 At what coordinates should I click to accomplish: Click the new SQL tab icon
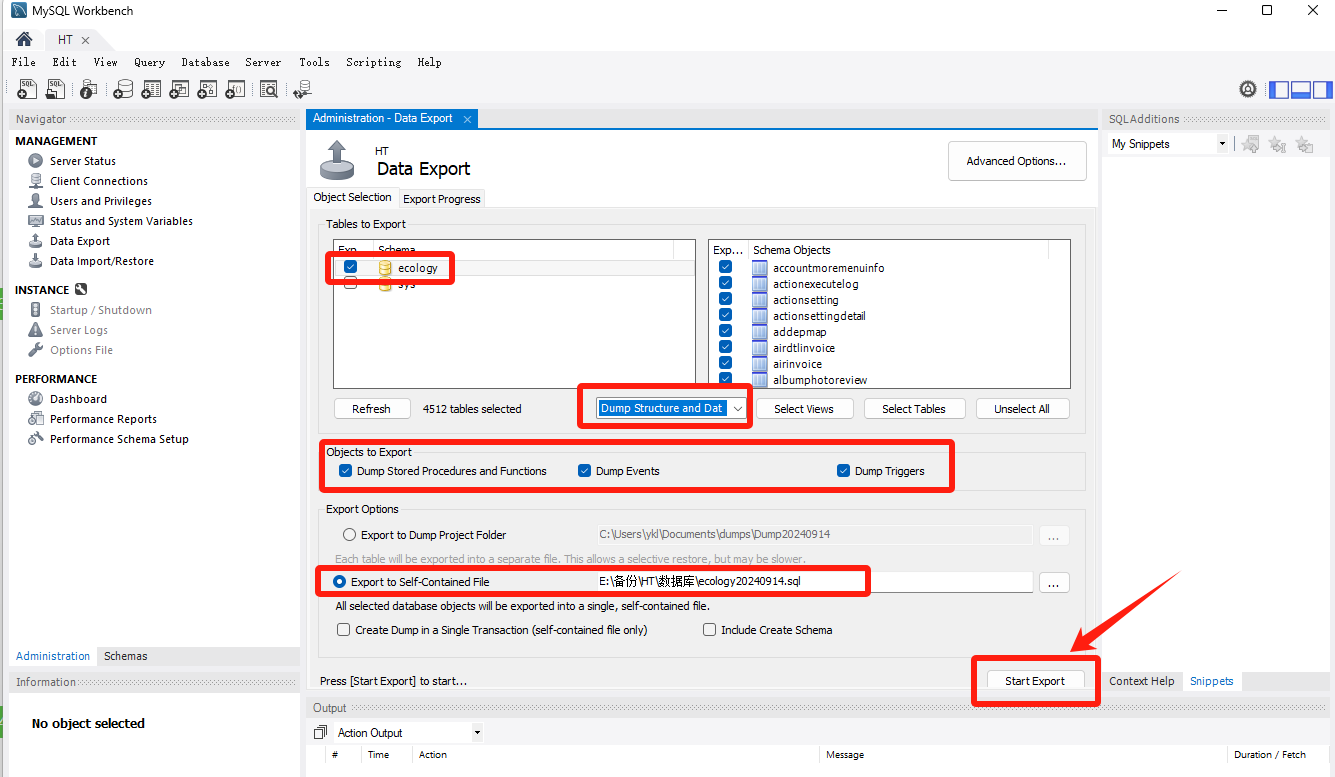tap(27, 90)
